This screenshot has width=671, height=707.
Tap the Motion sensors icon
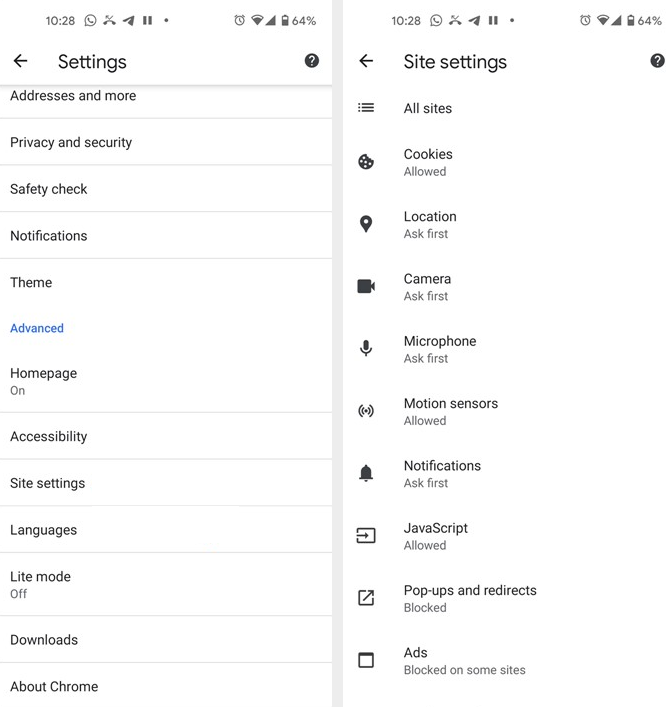click(366, 411)
